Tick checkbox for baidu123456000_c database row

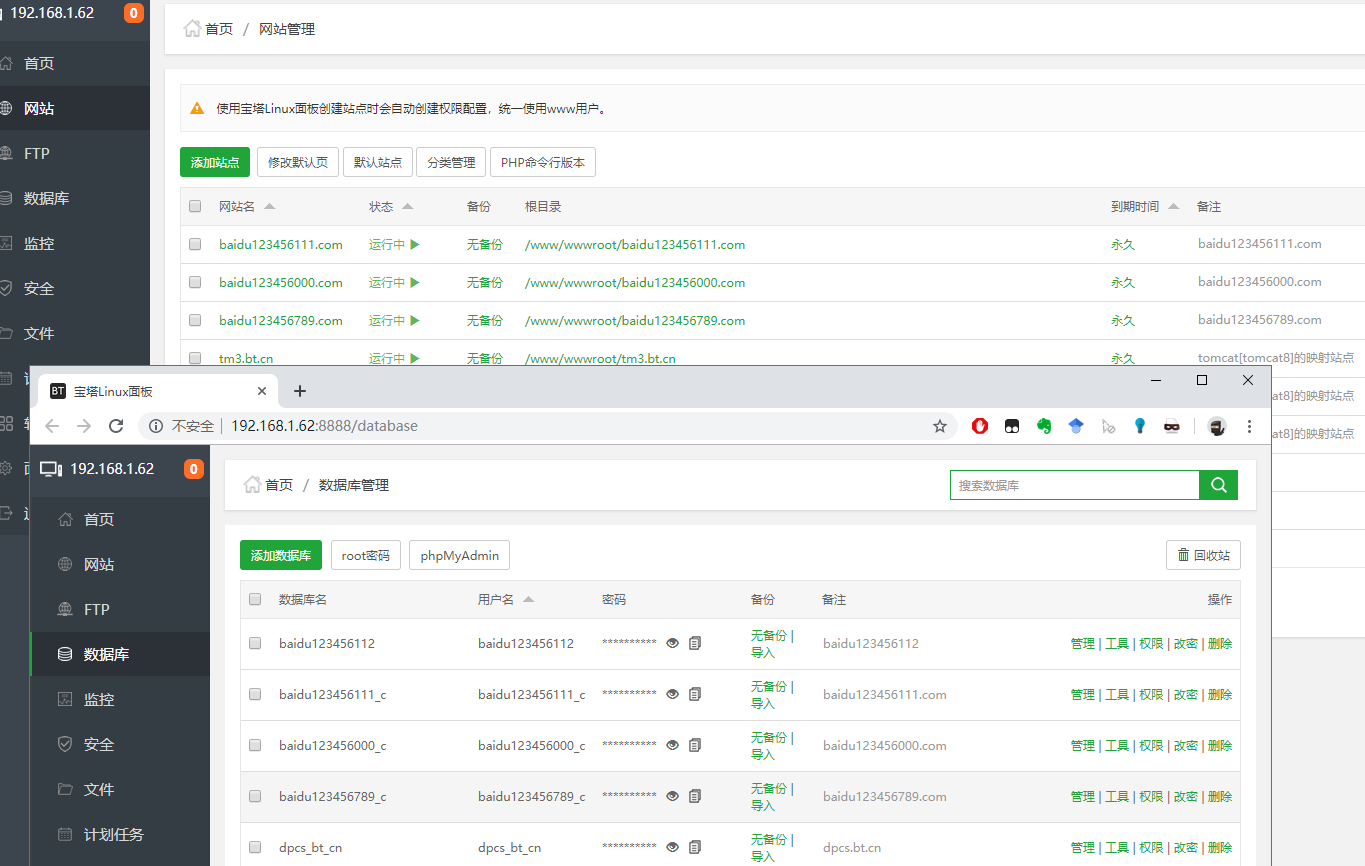[x=255, y=745]
